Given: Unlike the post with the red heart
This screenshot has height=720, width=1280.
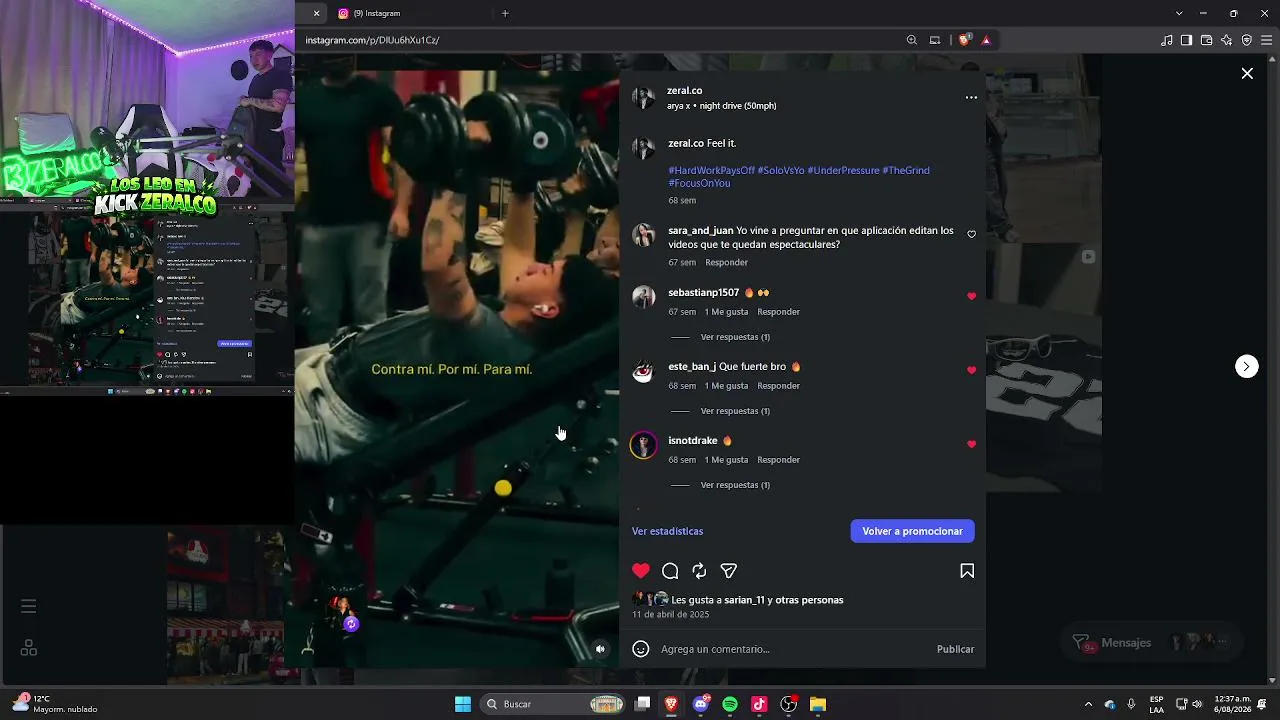Looking at the screenshot, I should (641, 571).
